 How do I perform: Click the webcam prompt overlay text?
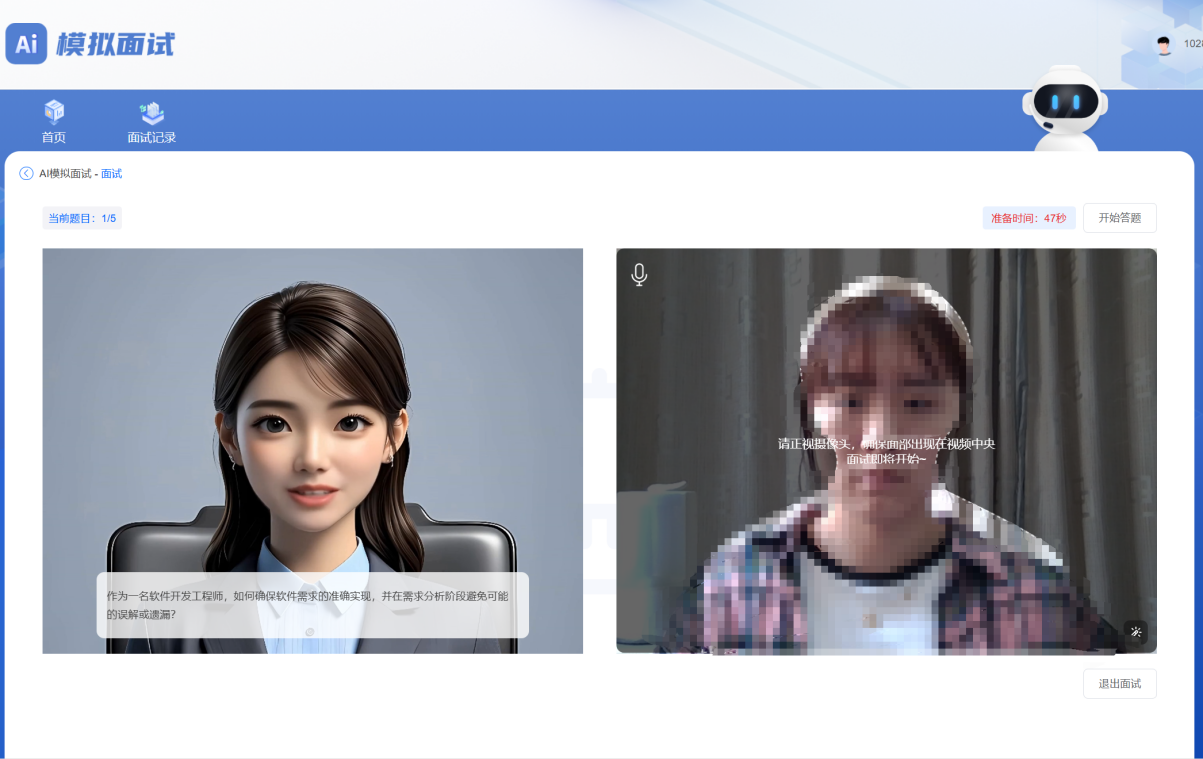click(886, 451)
